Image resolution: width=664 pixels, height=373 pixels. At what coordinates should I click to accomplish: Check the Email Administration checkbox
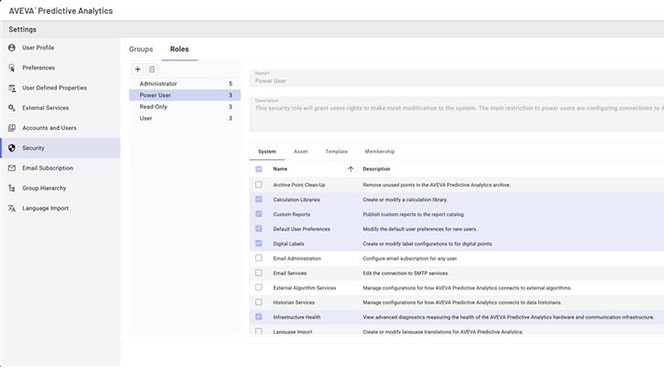coord(259,258)
